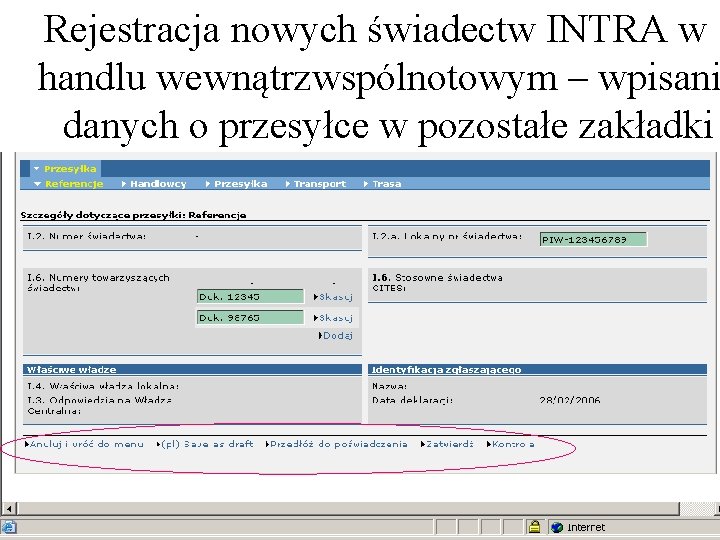Click Skasuj next to Dok. 12345
This screenshot has width=720, height=540.
click(336, 297)
